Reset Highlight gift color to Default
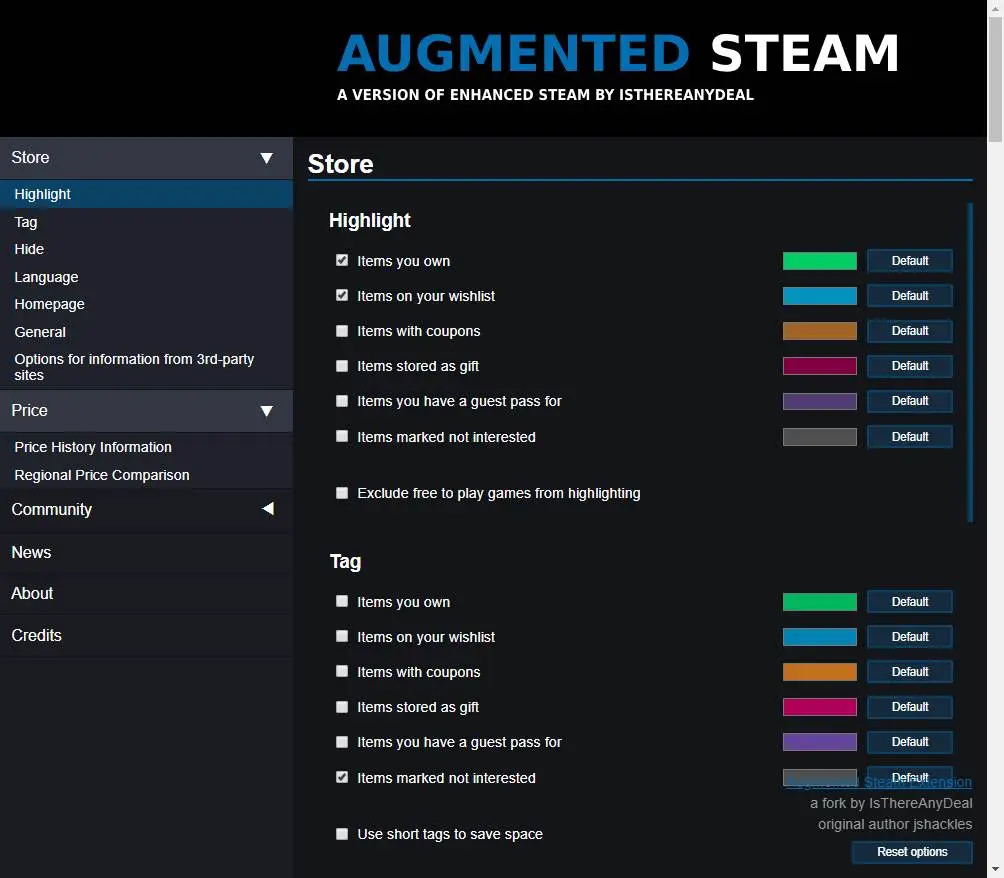This screenshot has height=878, width=1004. pos(910,366)
